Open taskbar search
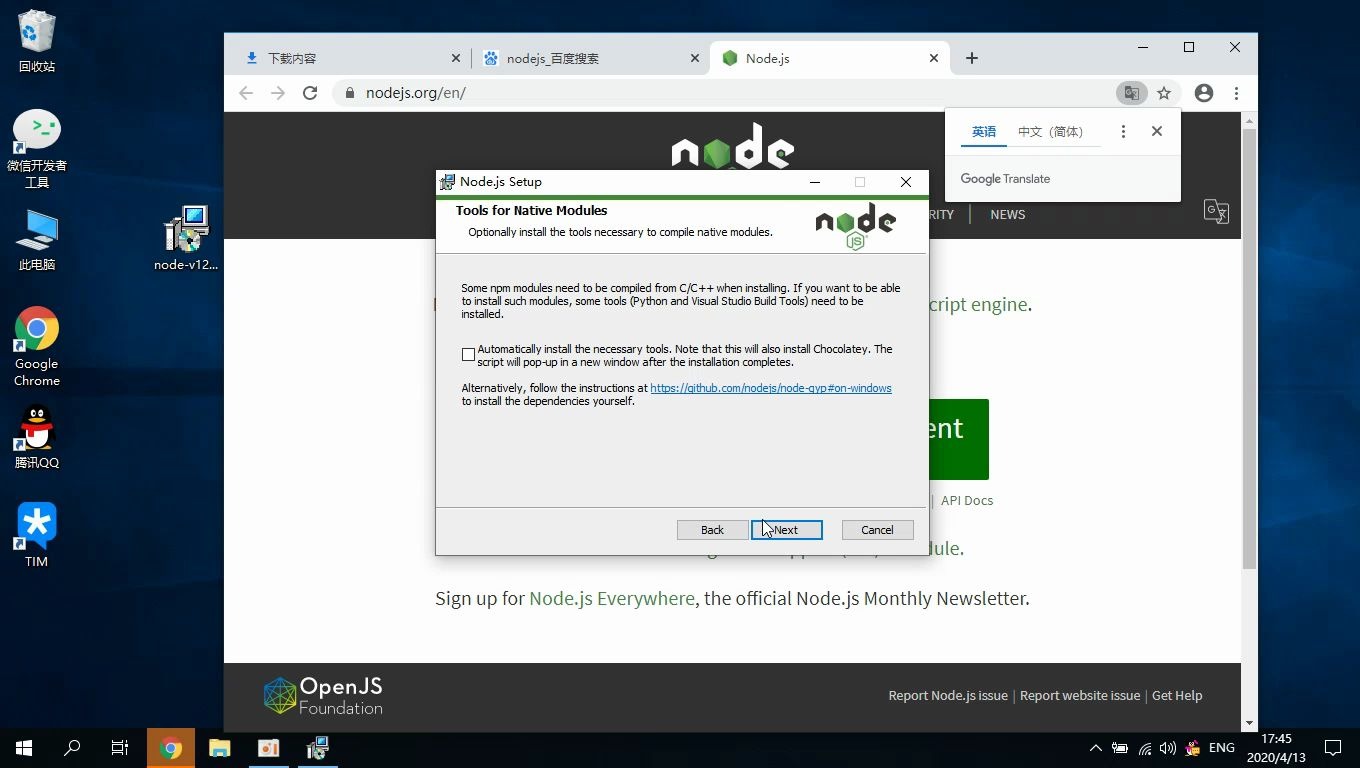This screenshot has width=1360, height=768. click(x=72, y=748)
